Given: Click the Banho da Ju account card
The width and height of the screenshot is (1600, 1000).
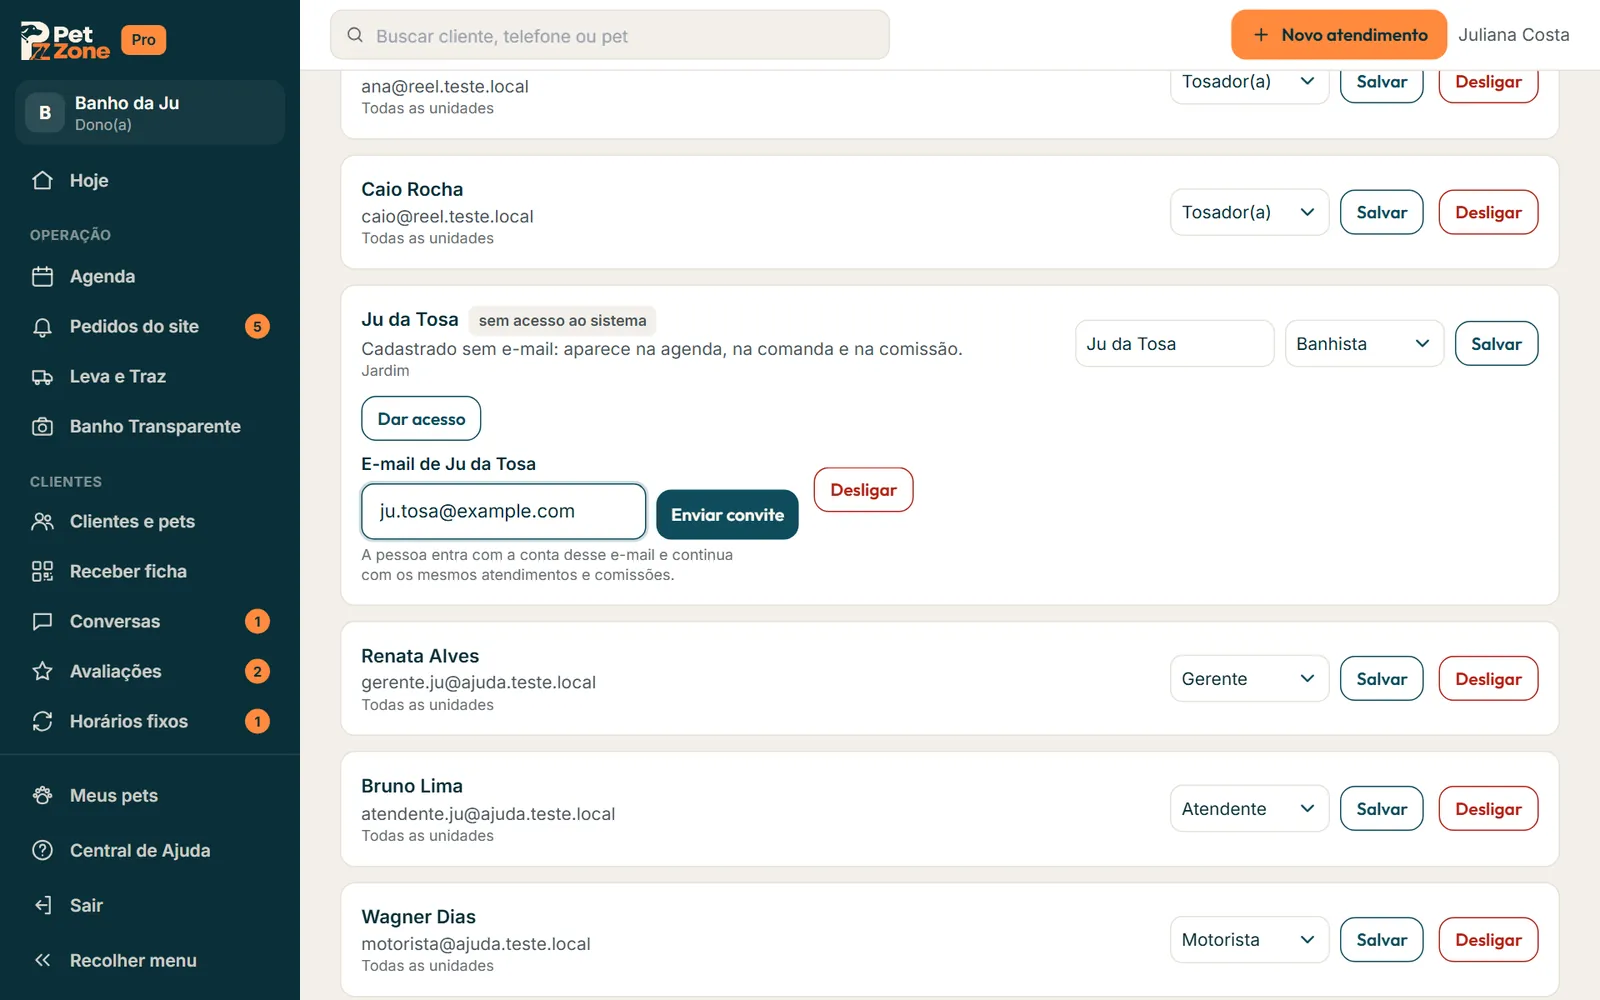Looking at the screenshot, I should tap(150, 113).
